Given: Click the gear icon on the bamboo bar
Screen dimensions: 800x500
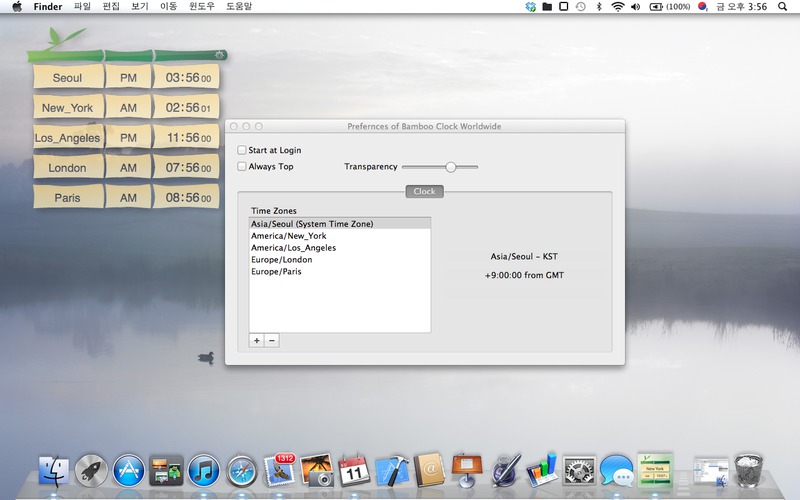Looking at the screenshot, I should point(217,54).
